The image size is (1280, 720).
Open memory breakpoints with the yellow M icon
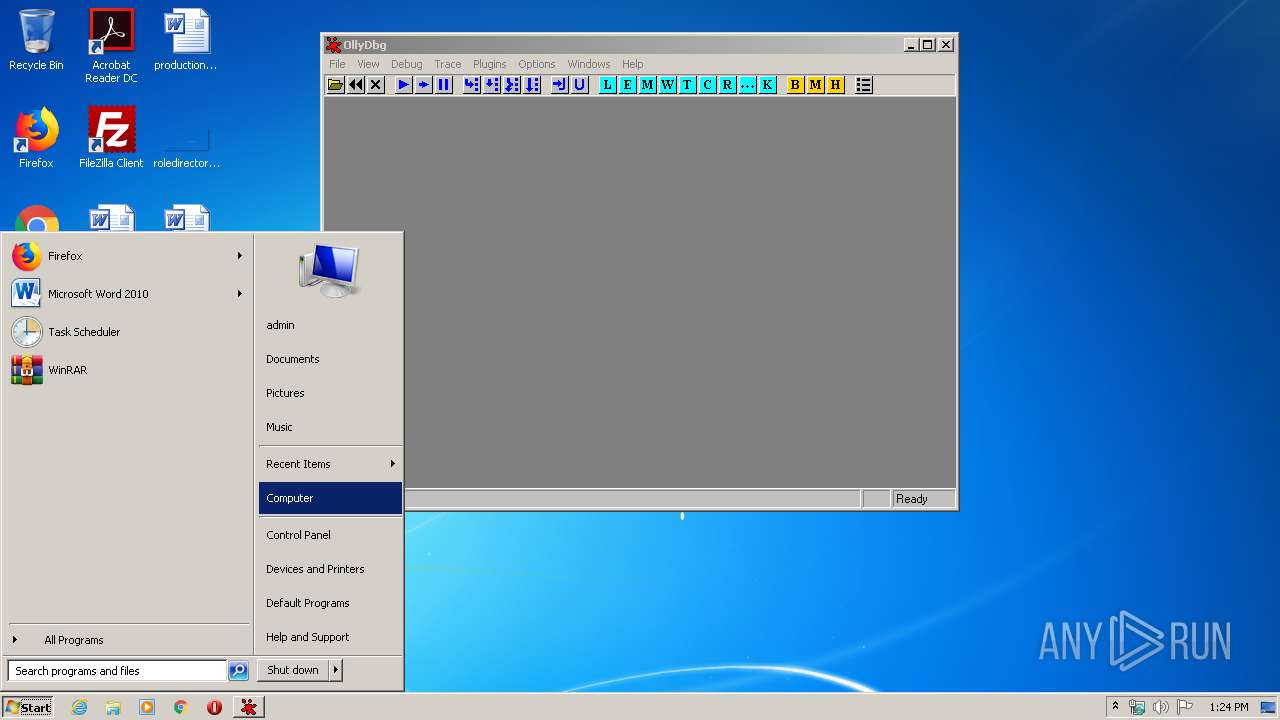point(815,85)
